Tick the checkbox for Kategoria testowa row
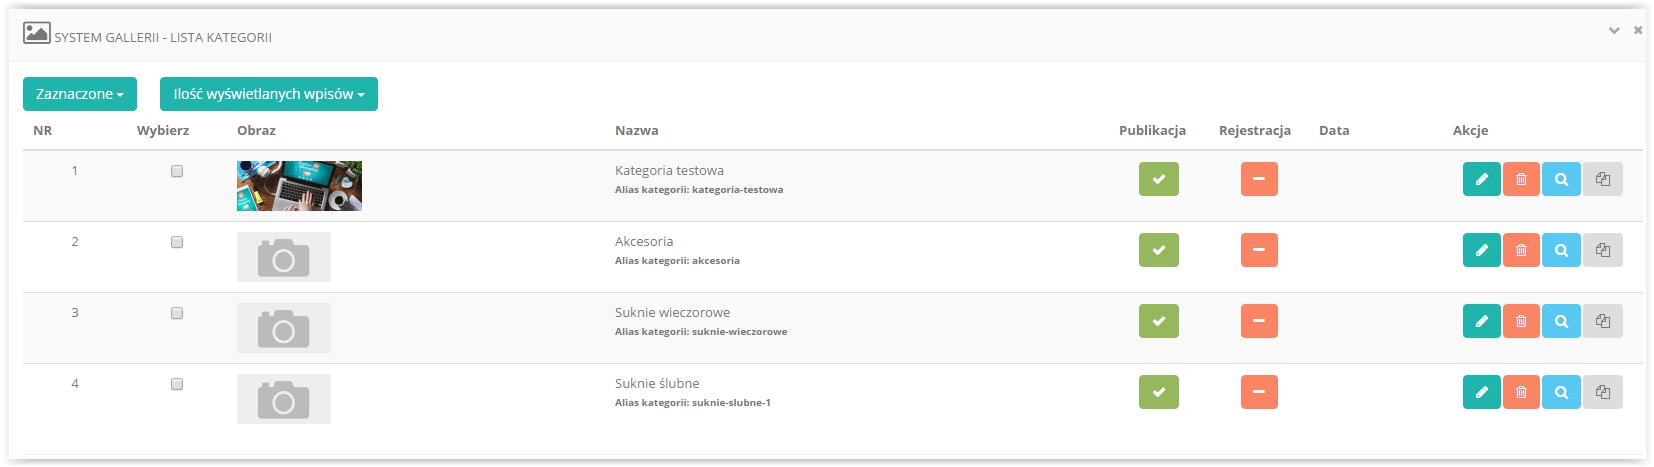The image size is (1654, 467). coord(177,171)
